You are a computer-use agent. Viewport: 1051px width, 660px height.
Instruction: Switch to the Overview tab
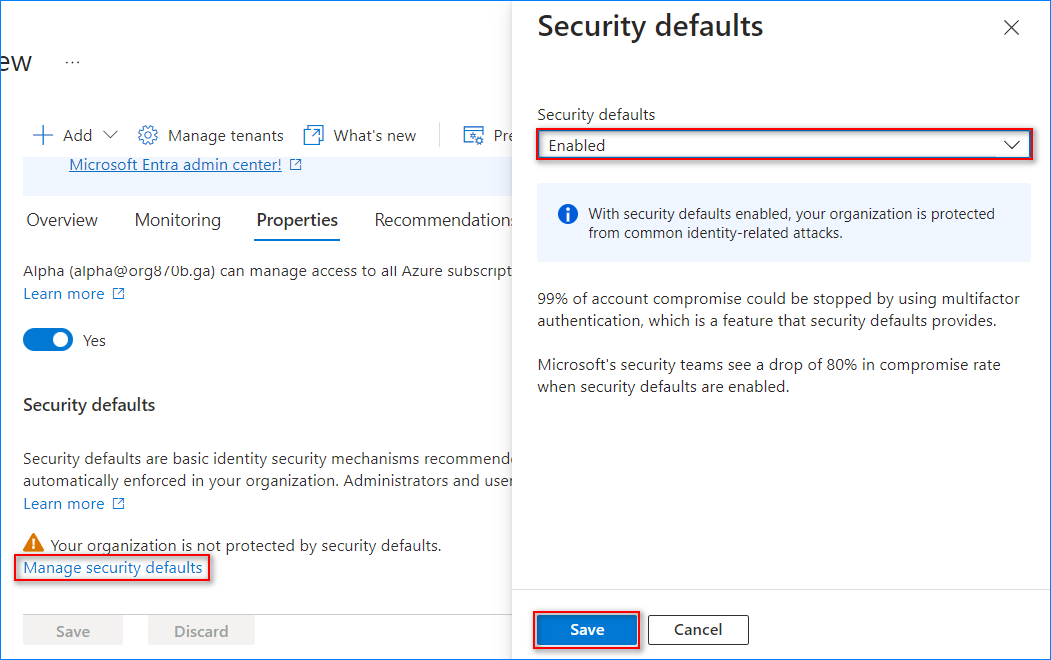click(x=62, y=220)
